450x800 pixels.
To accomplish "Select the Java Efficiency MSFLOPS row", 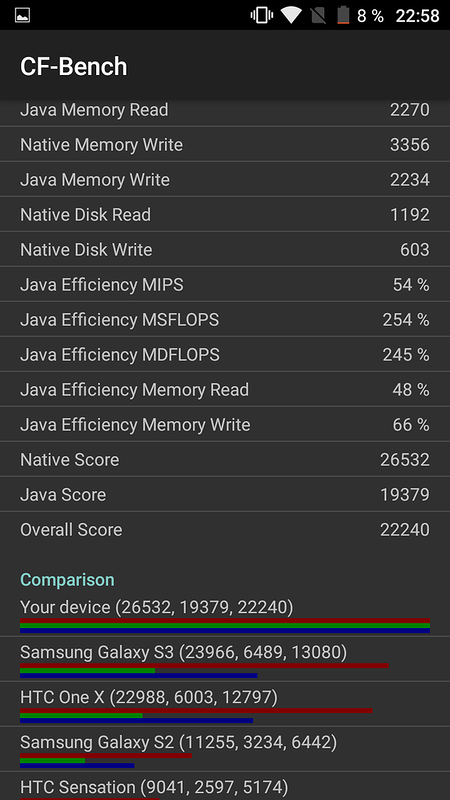I will coord(225,319).
